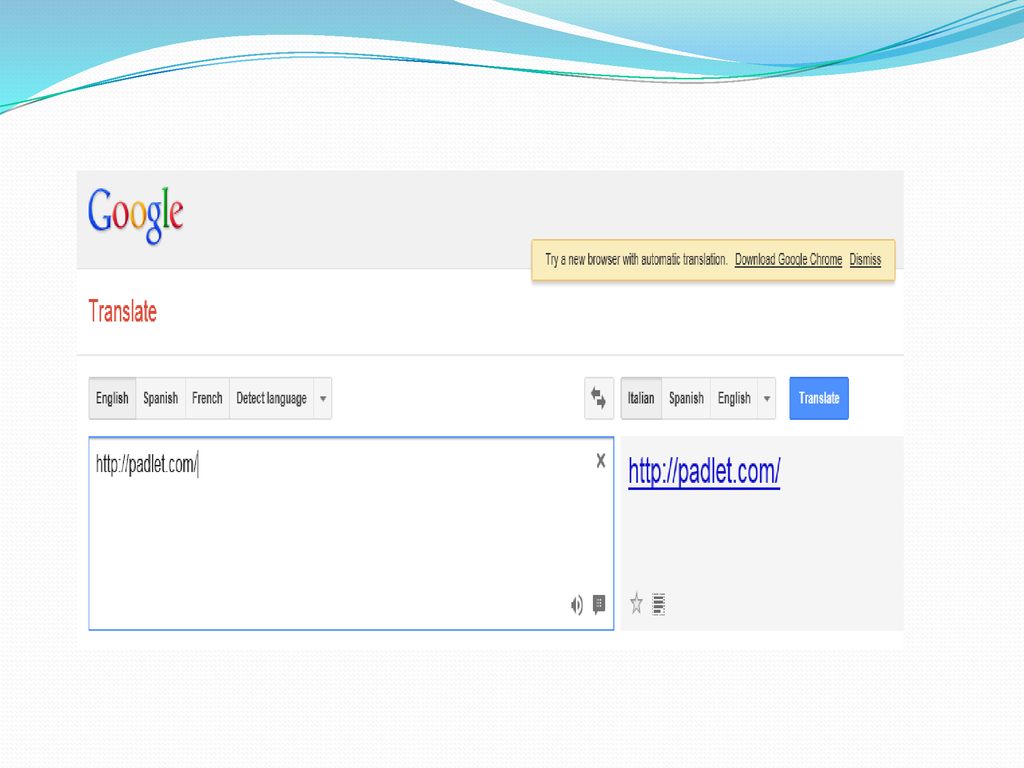Select the list icon next to the star
Viewport: 1024px width, 768px height.
(x=658, y=604)
